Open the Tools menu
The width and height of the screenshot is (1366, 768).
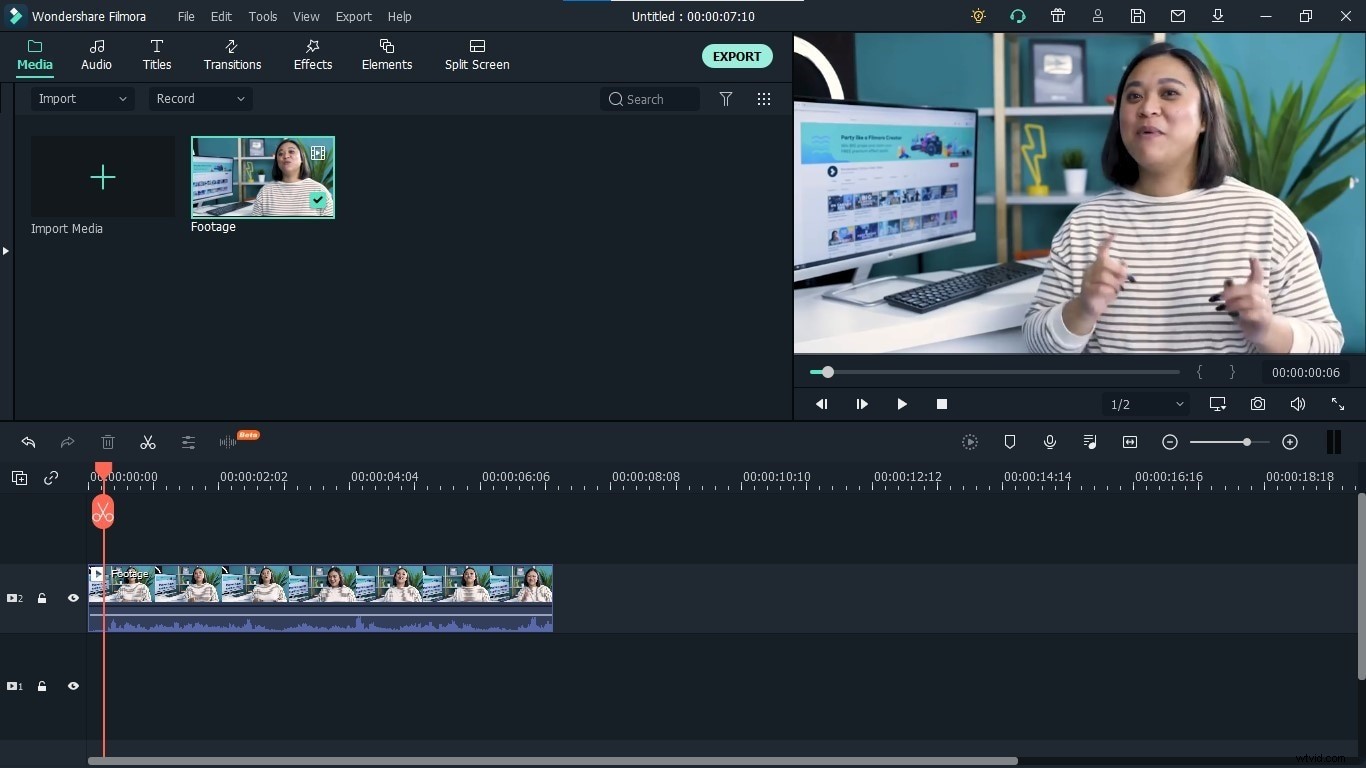coord(262,16)
